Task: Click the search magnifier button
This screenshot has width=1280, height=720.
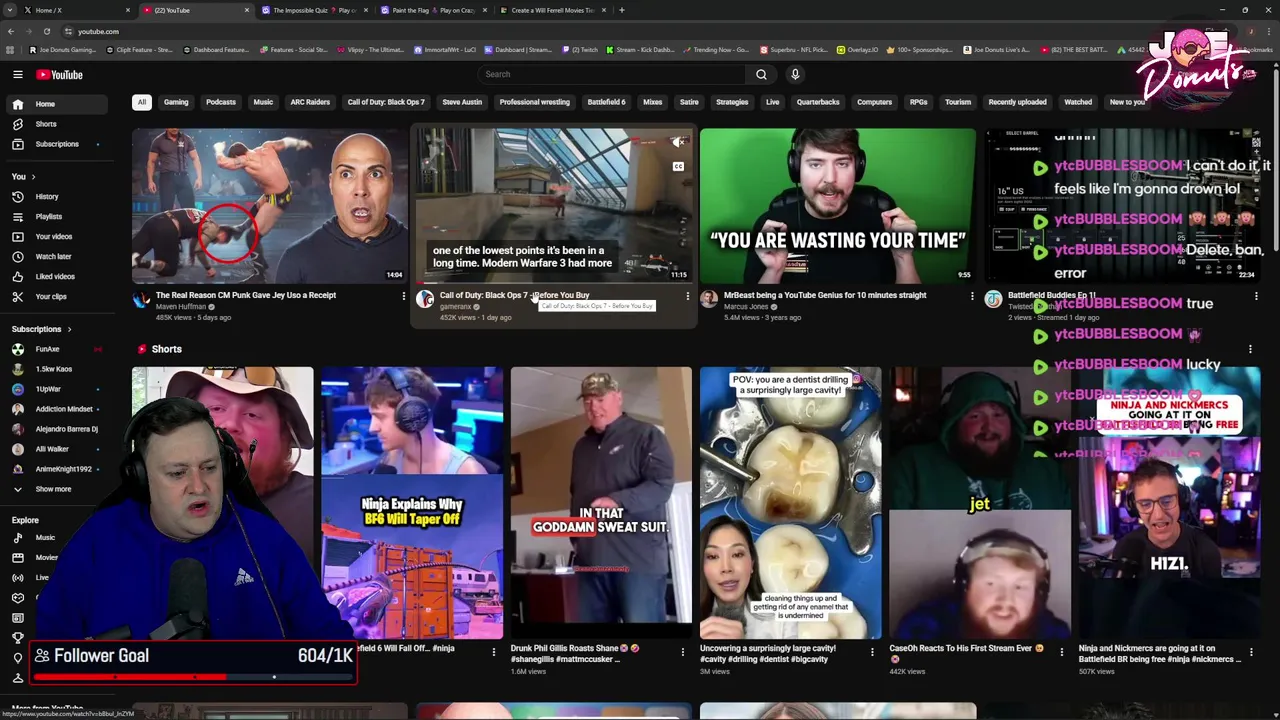Action: tap(761, 74)
